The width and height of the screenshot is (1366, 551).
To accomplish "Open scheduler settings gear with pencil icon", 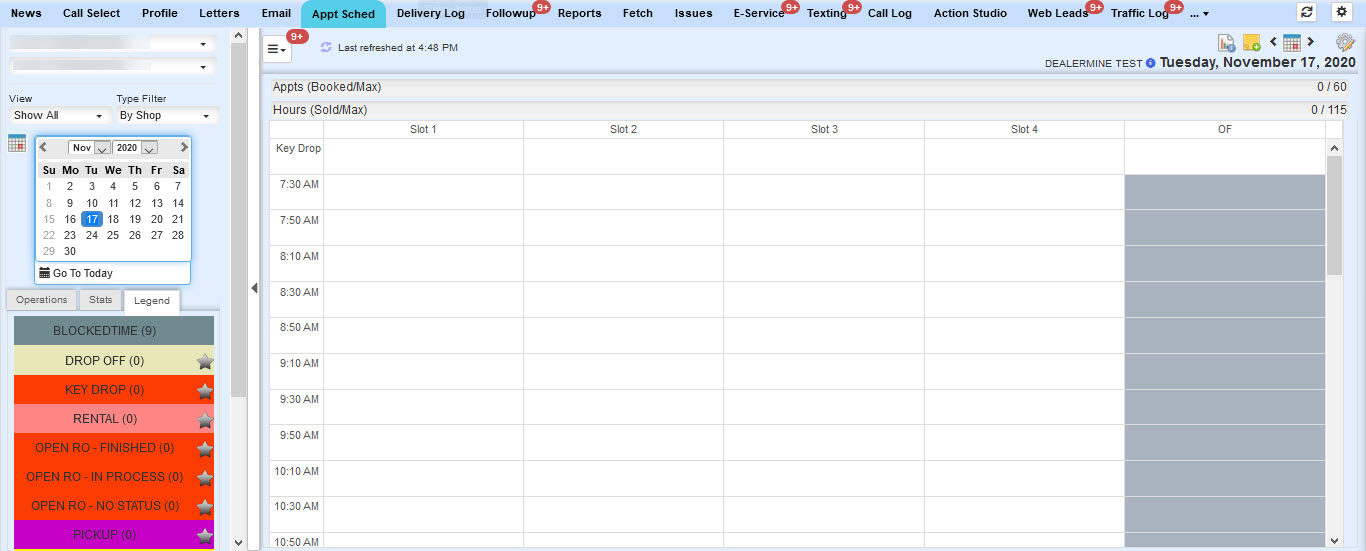I will pos(1345,42).
